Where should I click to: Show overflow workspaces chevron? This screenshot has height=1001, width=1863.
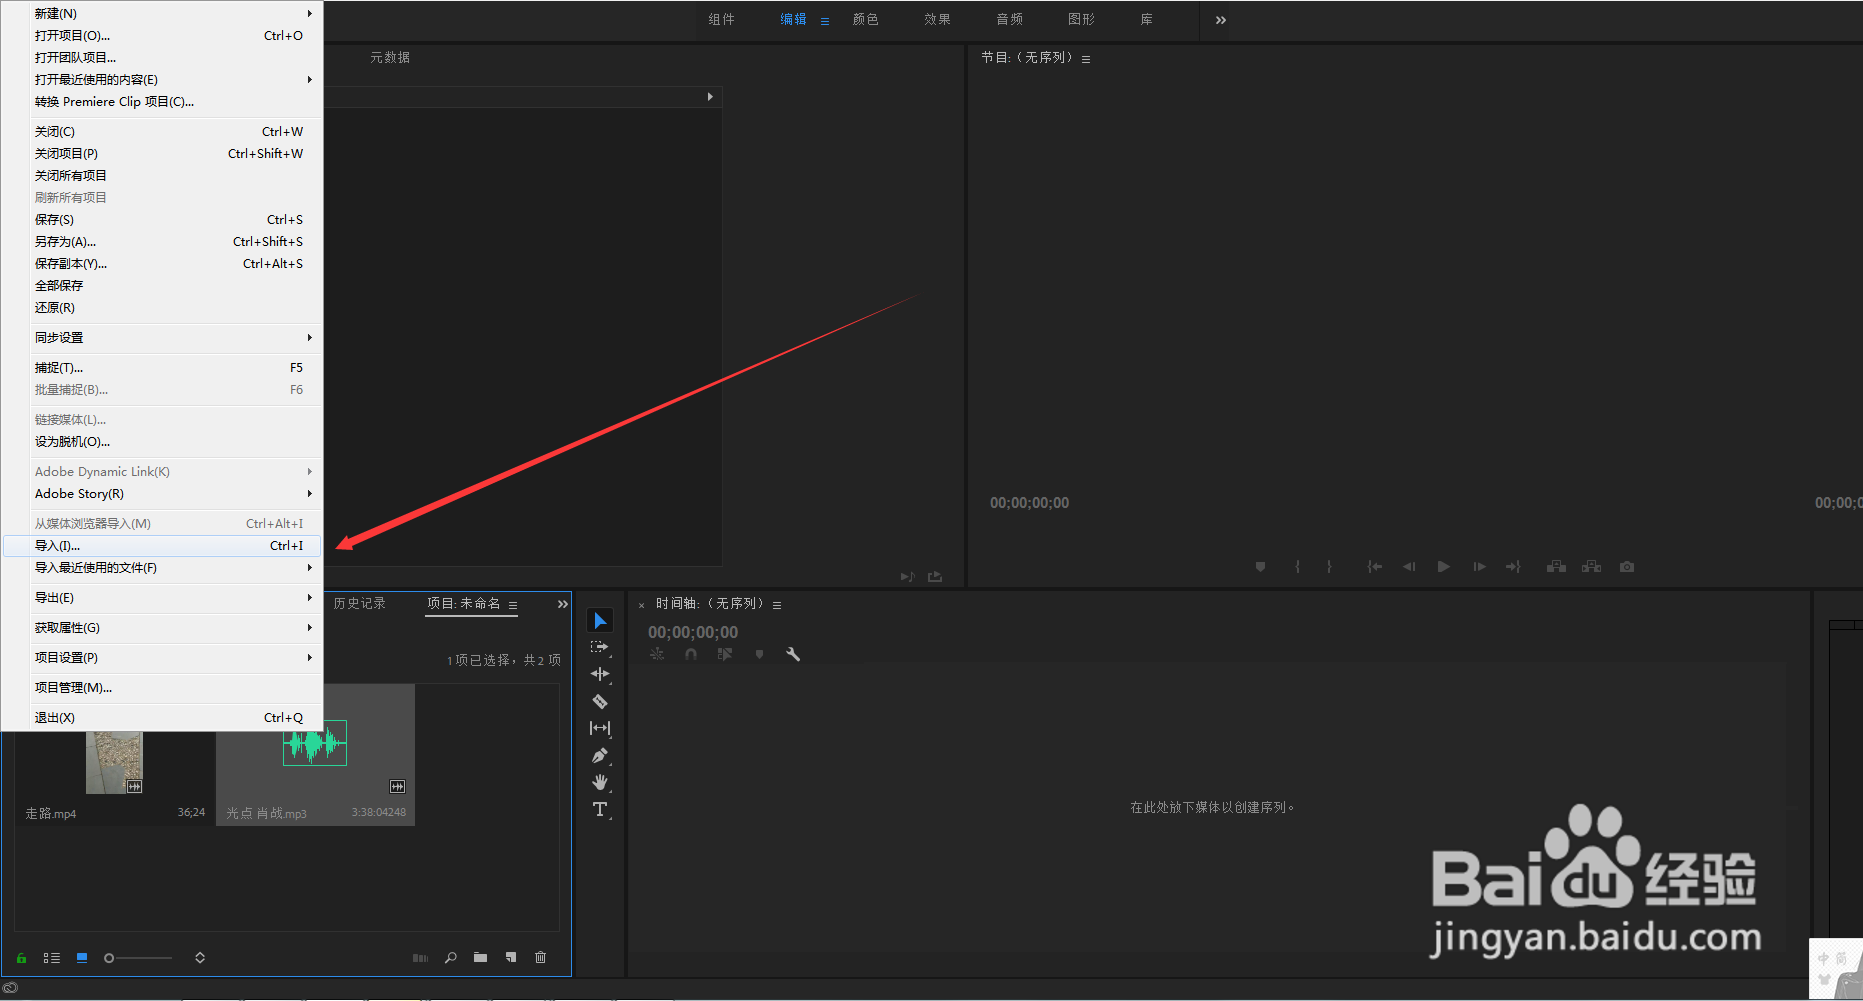pyautogui.click(x=1220, y=20)
